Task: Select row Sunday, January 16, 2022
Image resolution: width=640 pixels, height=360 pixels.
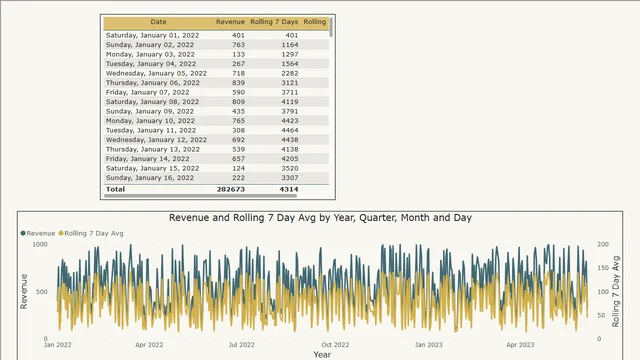Action: [x=216, y=178]
